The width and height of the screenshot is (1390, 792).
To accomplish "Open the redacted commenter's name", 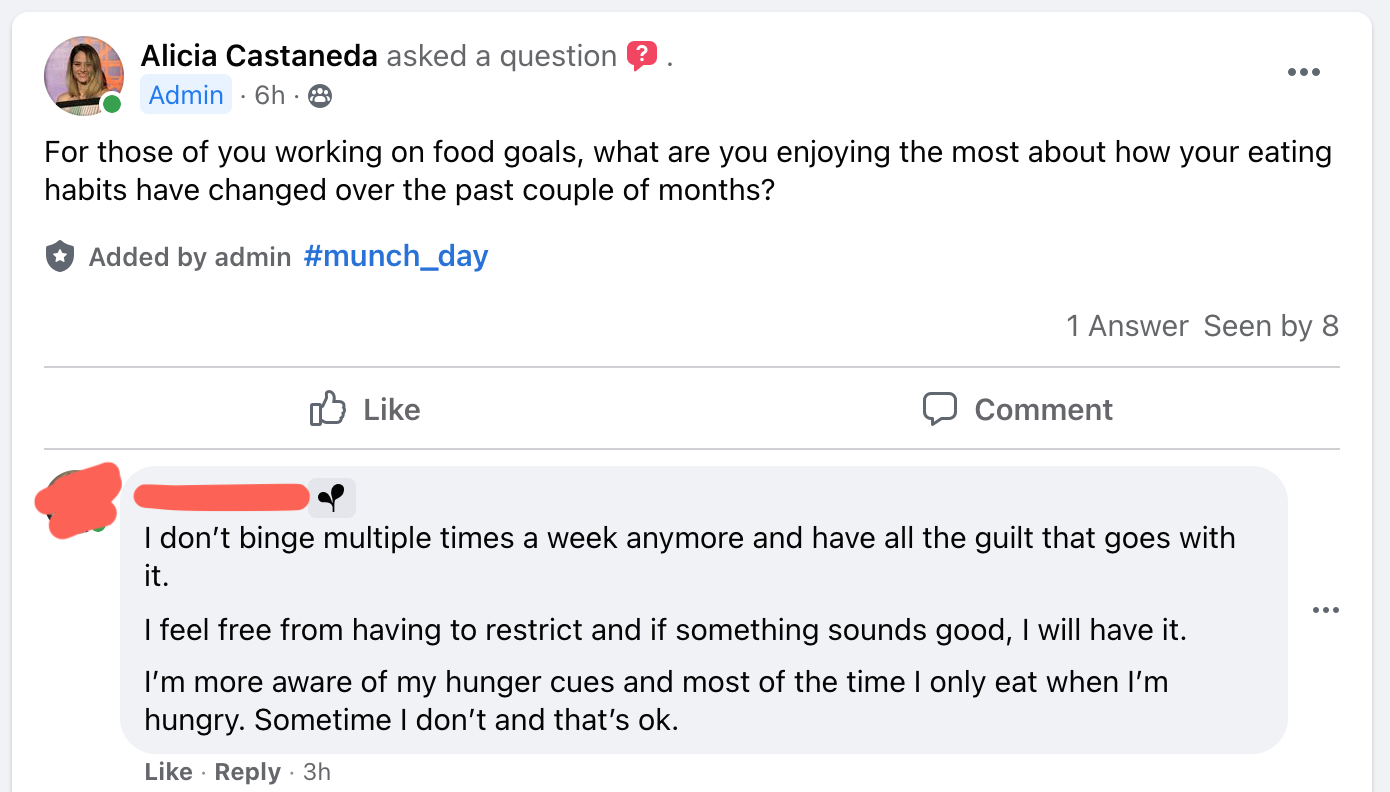I will [x=222, y=497].
